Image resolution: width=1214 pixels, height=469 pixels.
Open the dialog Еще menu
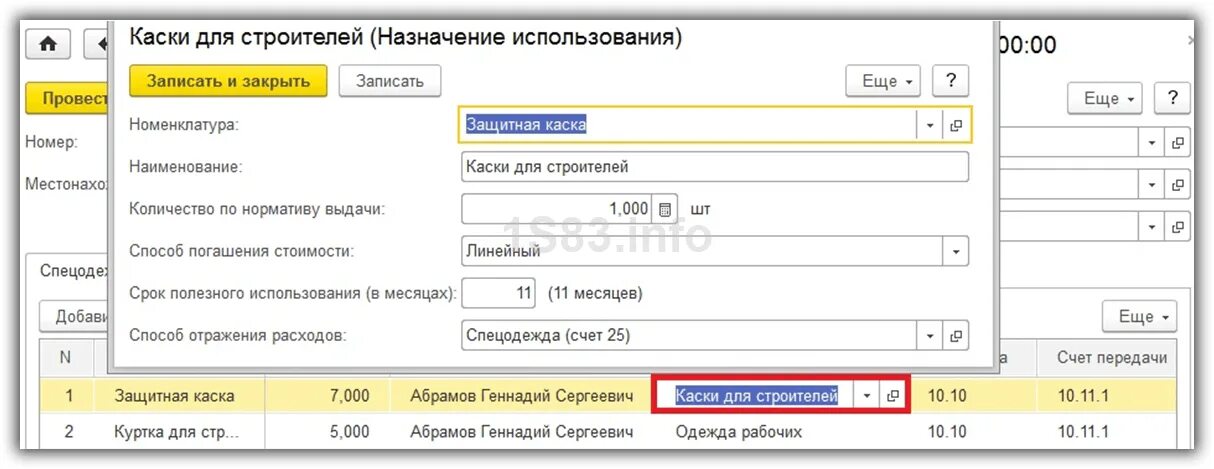(x=883, y=81)
